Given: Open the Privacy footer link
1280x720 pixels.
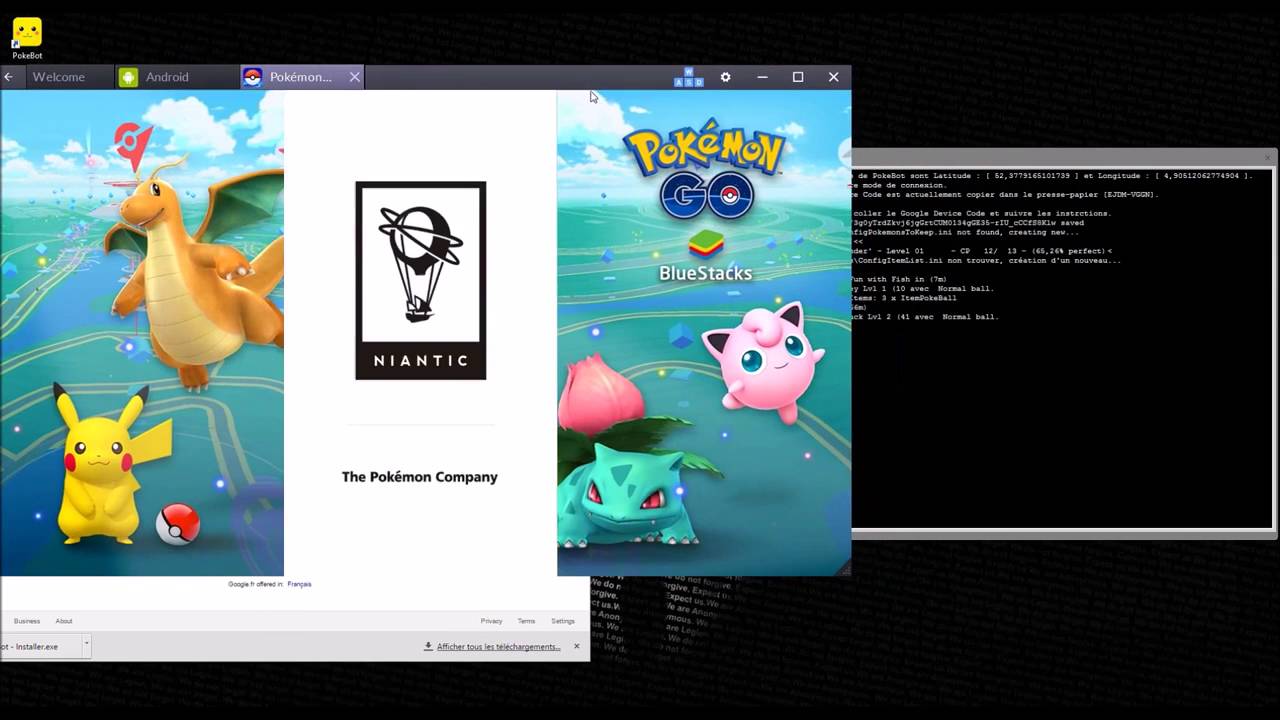Looking at the screenshot, I should [x=491, y=621].
